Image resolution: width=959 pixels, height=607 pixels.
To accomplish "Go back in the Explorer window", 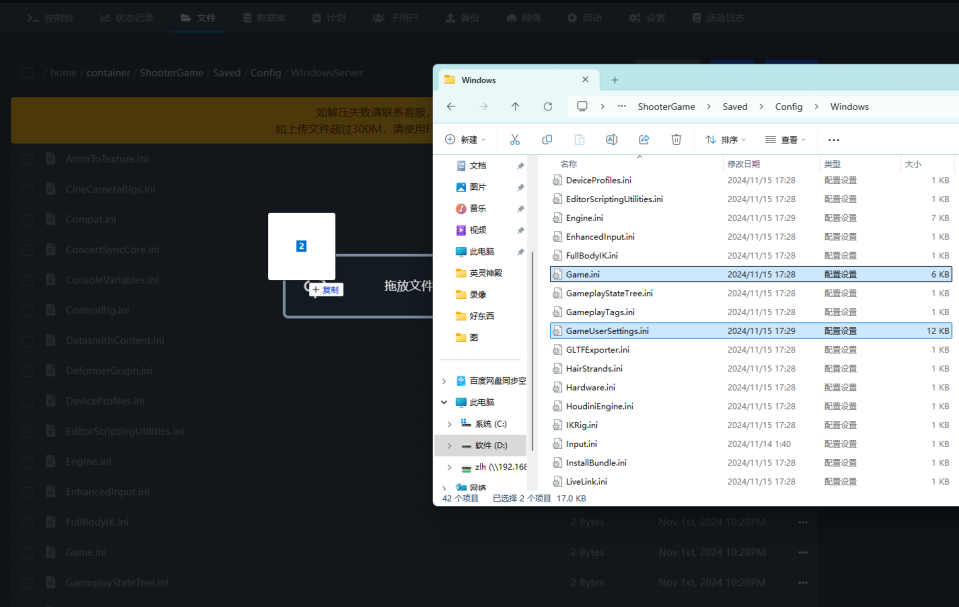I will pyautogui.click(x=451, y=106).
